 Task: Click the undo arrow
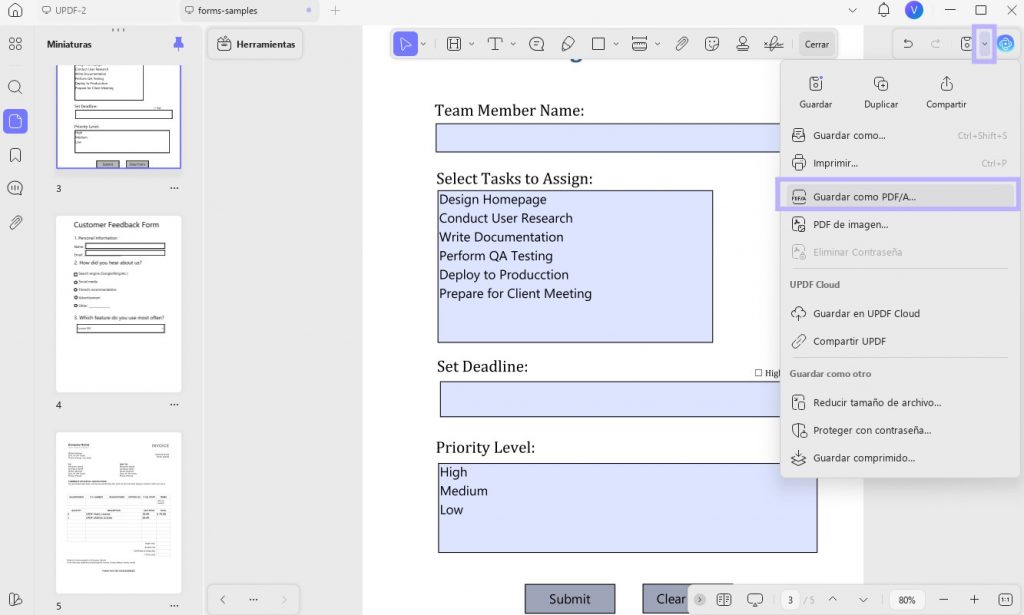point(908,44)
